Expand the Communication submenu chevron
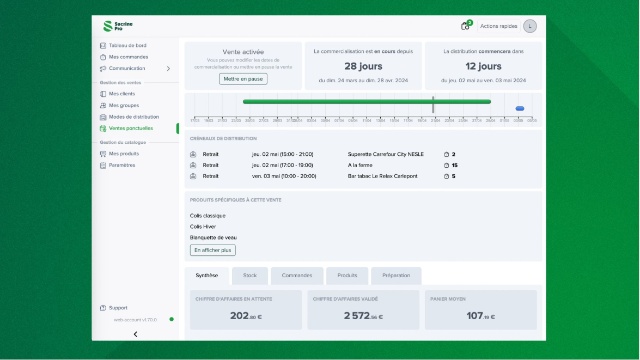Image resolution: width=640 pixels, height=360 pixels. [x=168, y=69]
